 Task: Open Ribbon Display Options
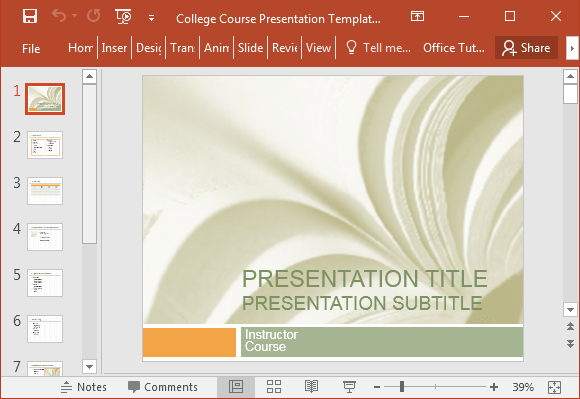(417, 16)
